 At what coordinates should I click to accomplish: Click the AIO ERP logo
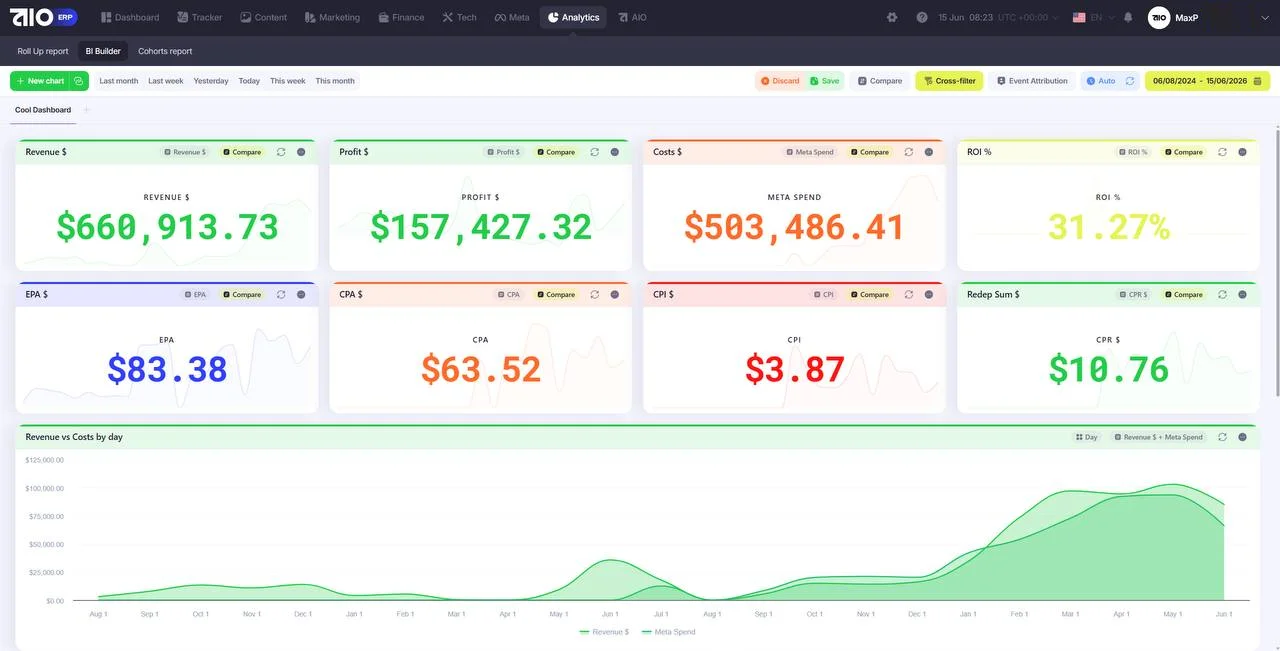pyautogui.click(x=43, y=17)
